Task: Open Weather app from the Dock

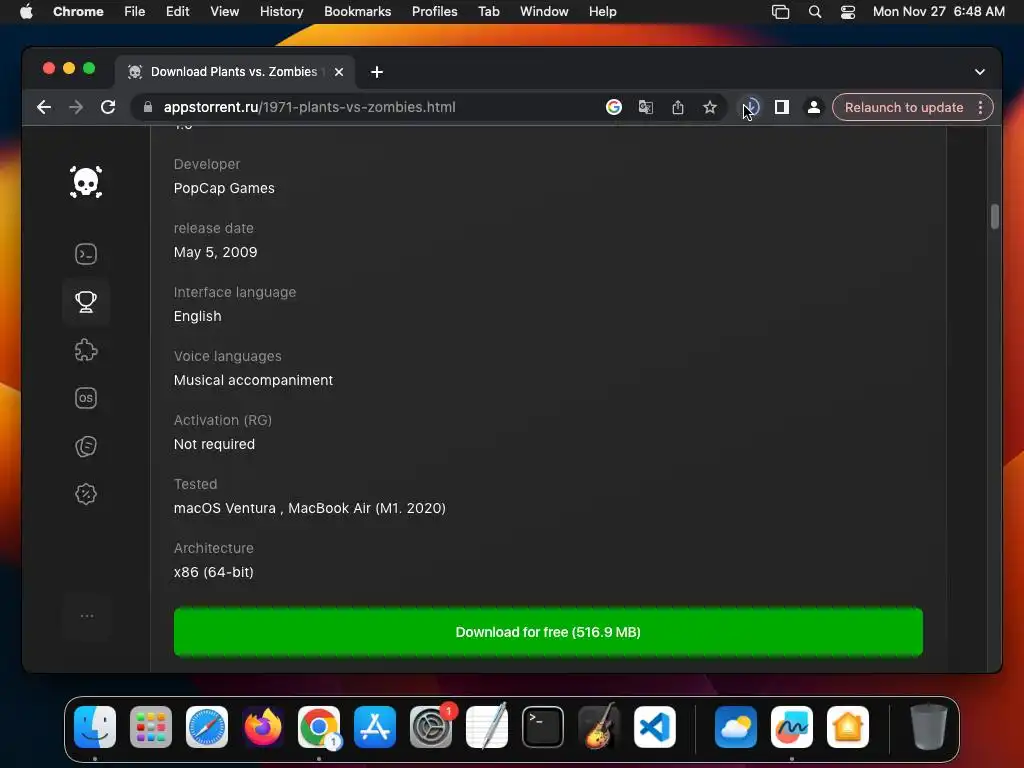Action: point(735,727)
